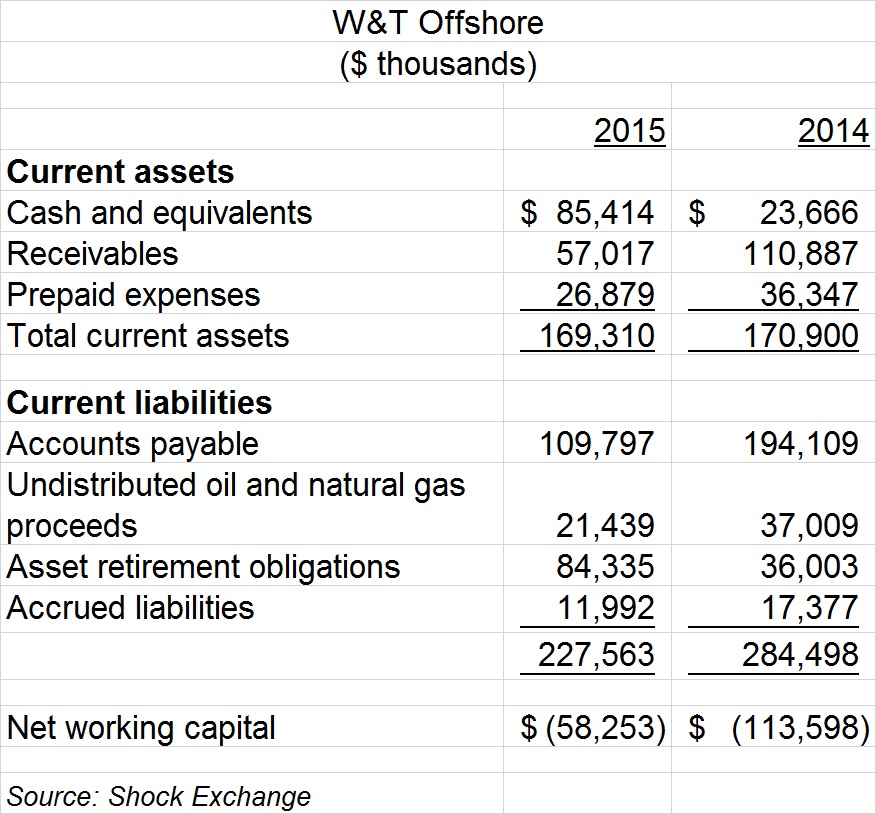Select the 2015 column header
Screen dimensions: 876x814
pyautogui.click(x=630, y=131)
